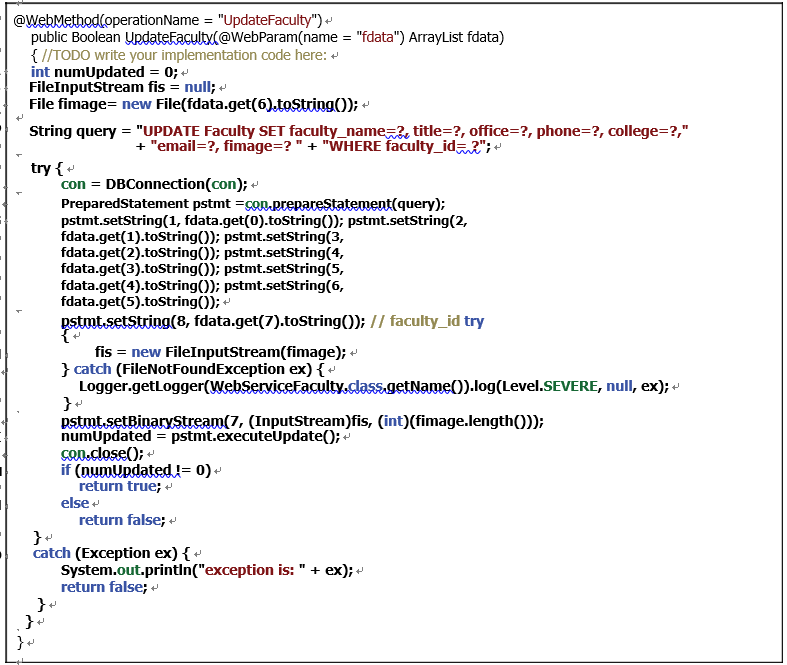The image size is (787, 665).
Task: Click the else keyword line
Action: coord(75,503)
